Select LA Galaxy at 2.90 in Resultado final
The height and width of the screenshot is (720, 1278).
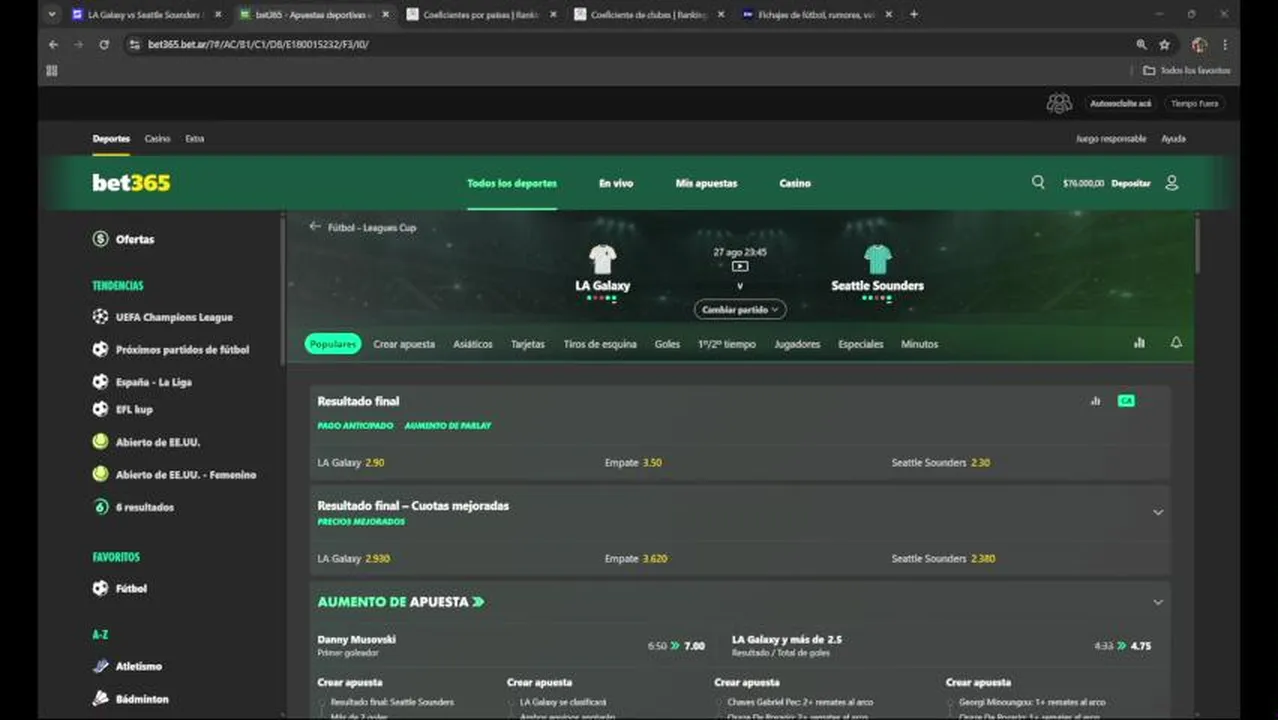(x=351, y=463)
